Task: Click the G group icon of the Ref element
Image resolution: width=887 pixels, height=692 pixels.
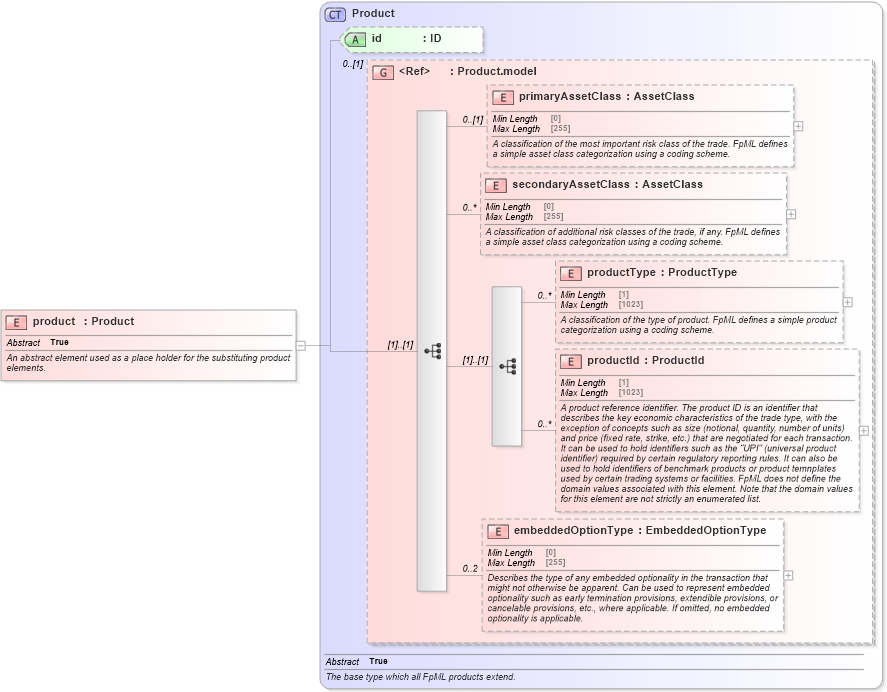Action: pos(381,72)
